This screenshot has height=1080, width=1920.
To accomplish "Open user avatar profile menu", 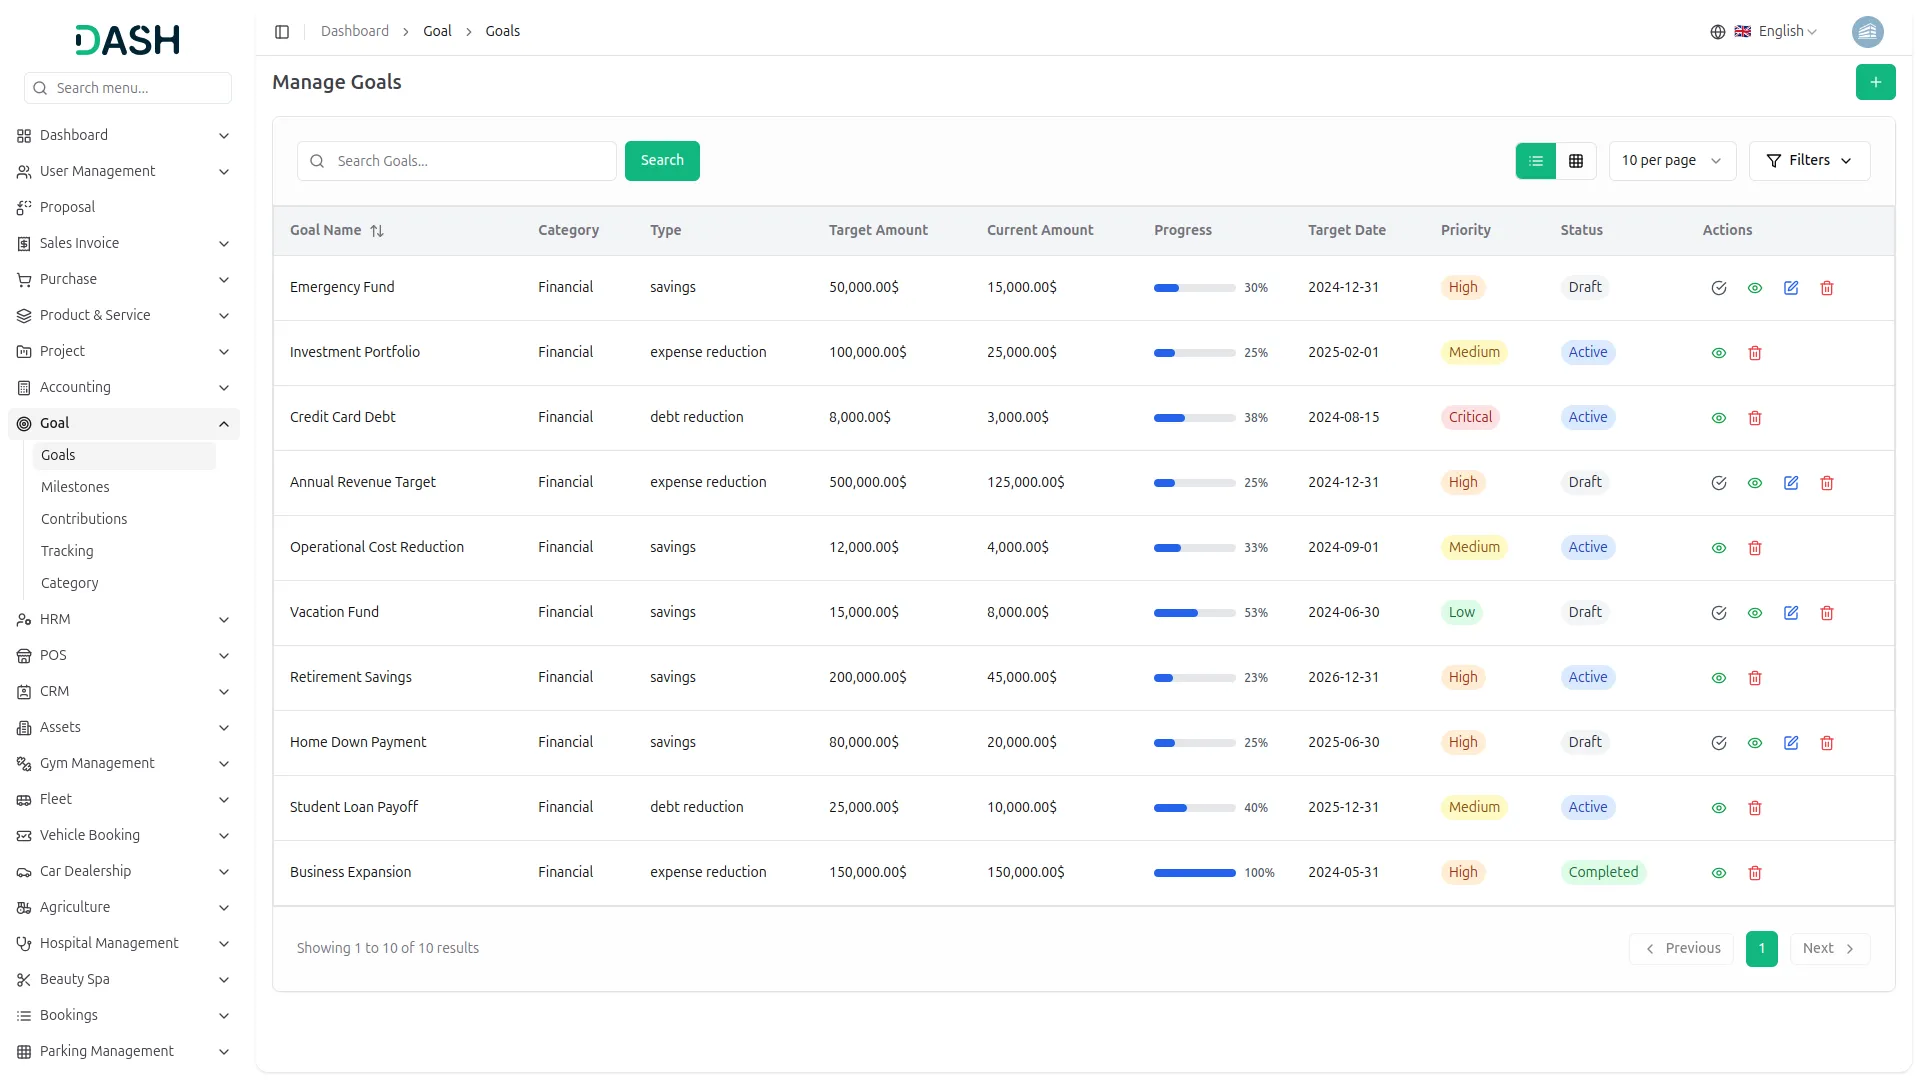I will (x=1867, y=32).
